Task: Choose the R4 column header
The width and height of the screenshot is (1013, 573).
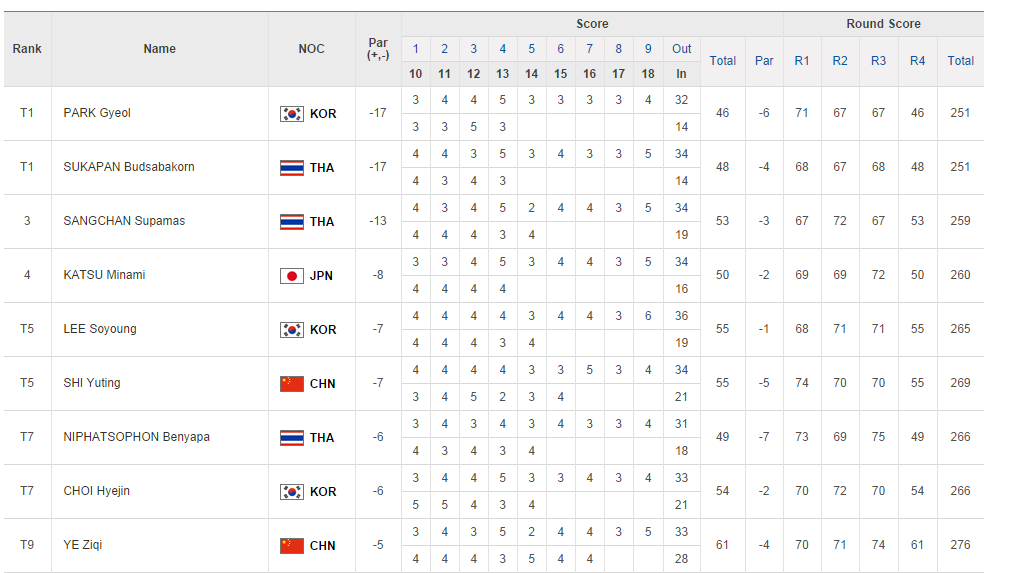Action: click(x=917, y=61)
